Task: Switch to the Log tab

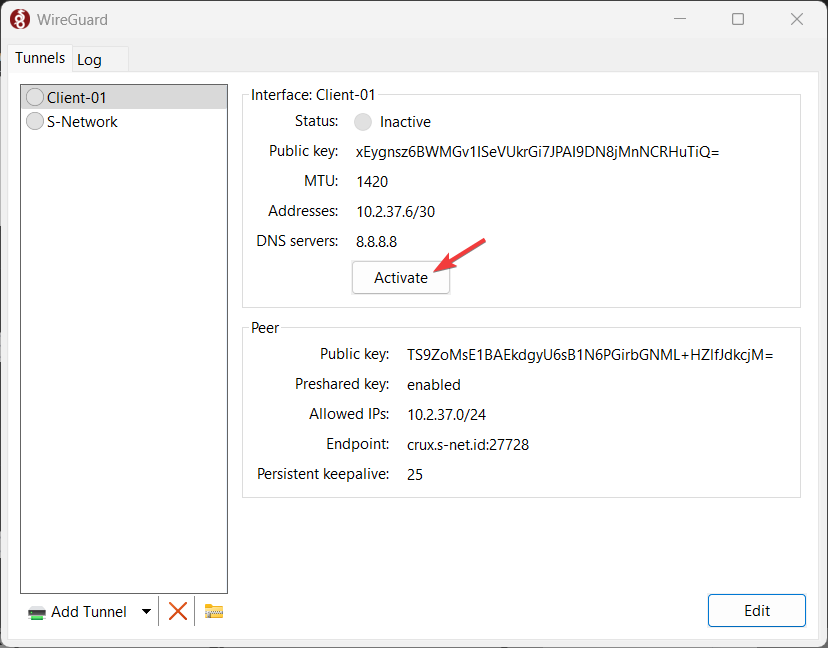Action: click(x=89, y=60)
